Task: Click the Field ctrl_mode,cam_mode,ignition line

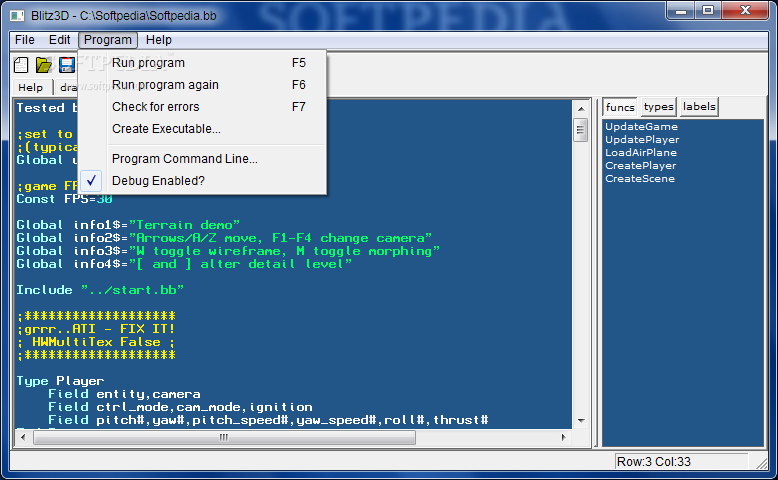Action: tap(180, 407)
